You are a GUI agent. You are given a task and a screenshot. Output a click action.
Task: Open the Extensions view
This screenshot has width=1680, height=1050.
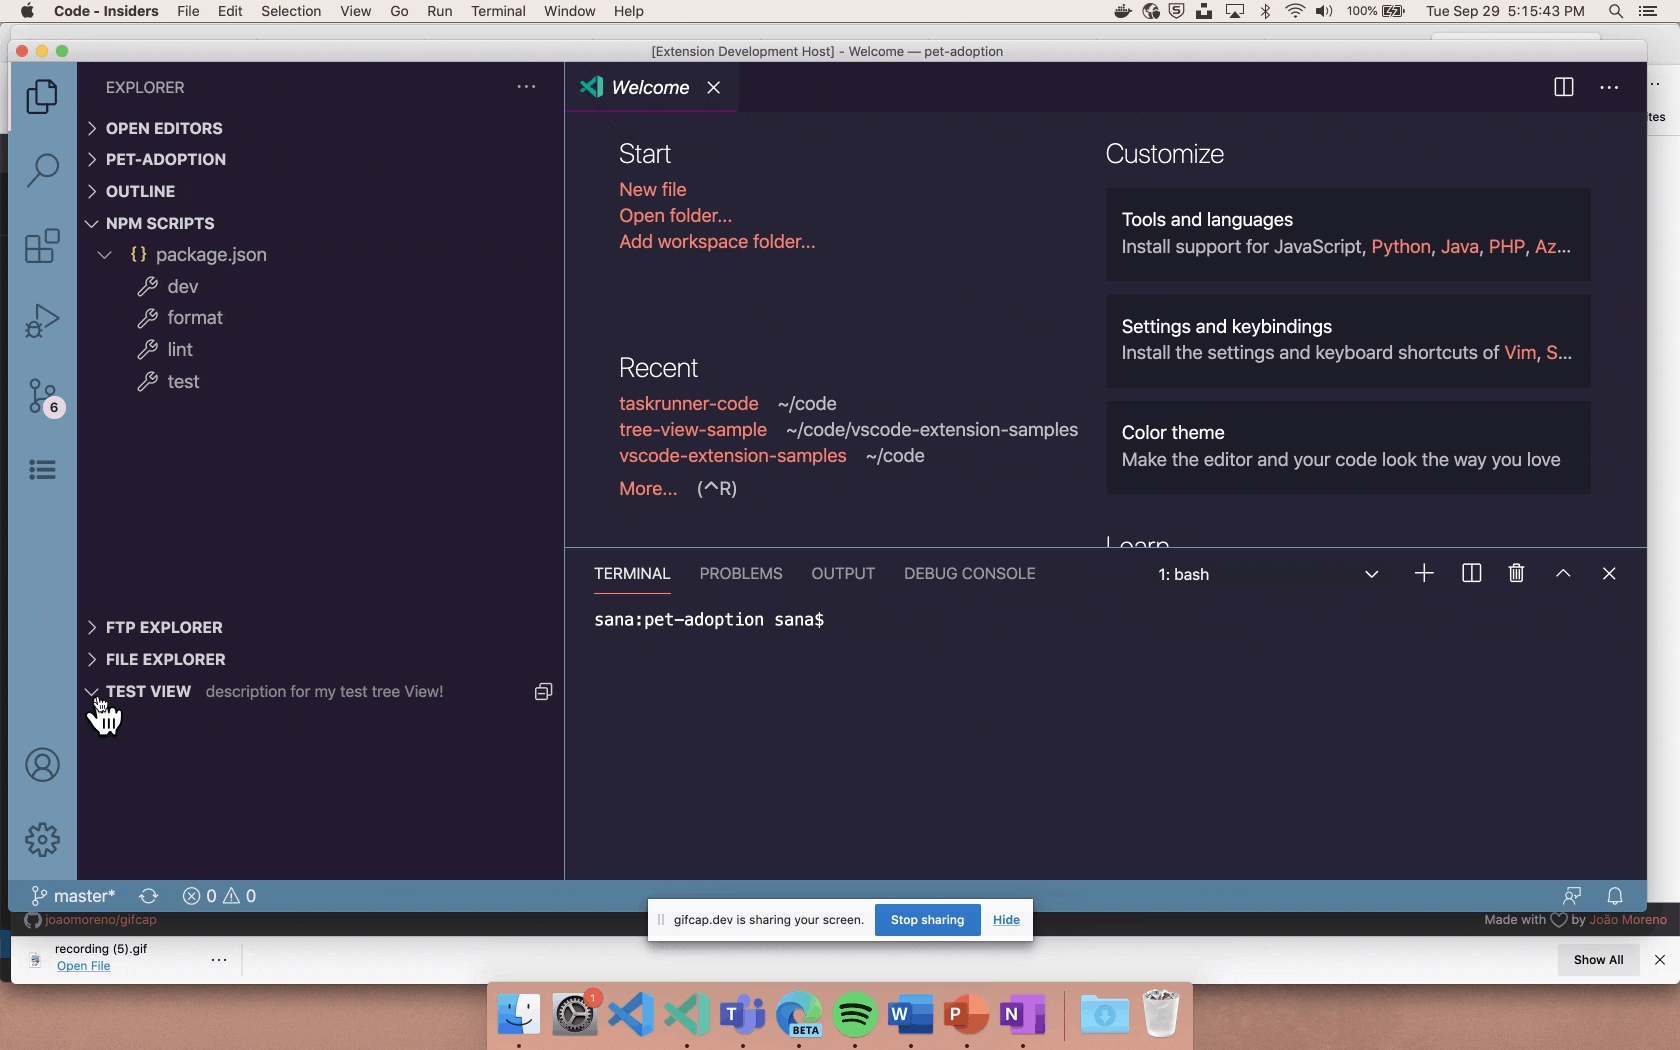tap(43, 246)
